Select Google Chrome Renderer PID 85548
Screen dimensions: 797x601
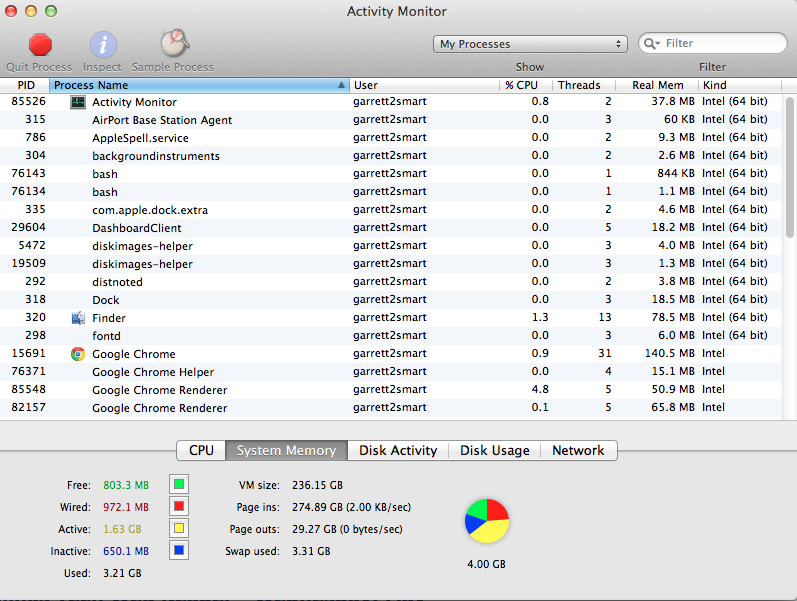[x=391, y=390]
